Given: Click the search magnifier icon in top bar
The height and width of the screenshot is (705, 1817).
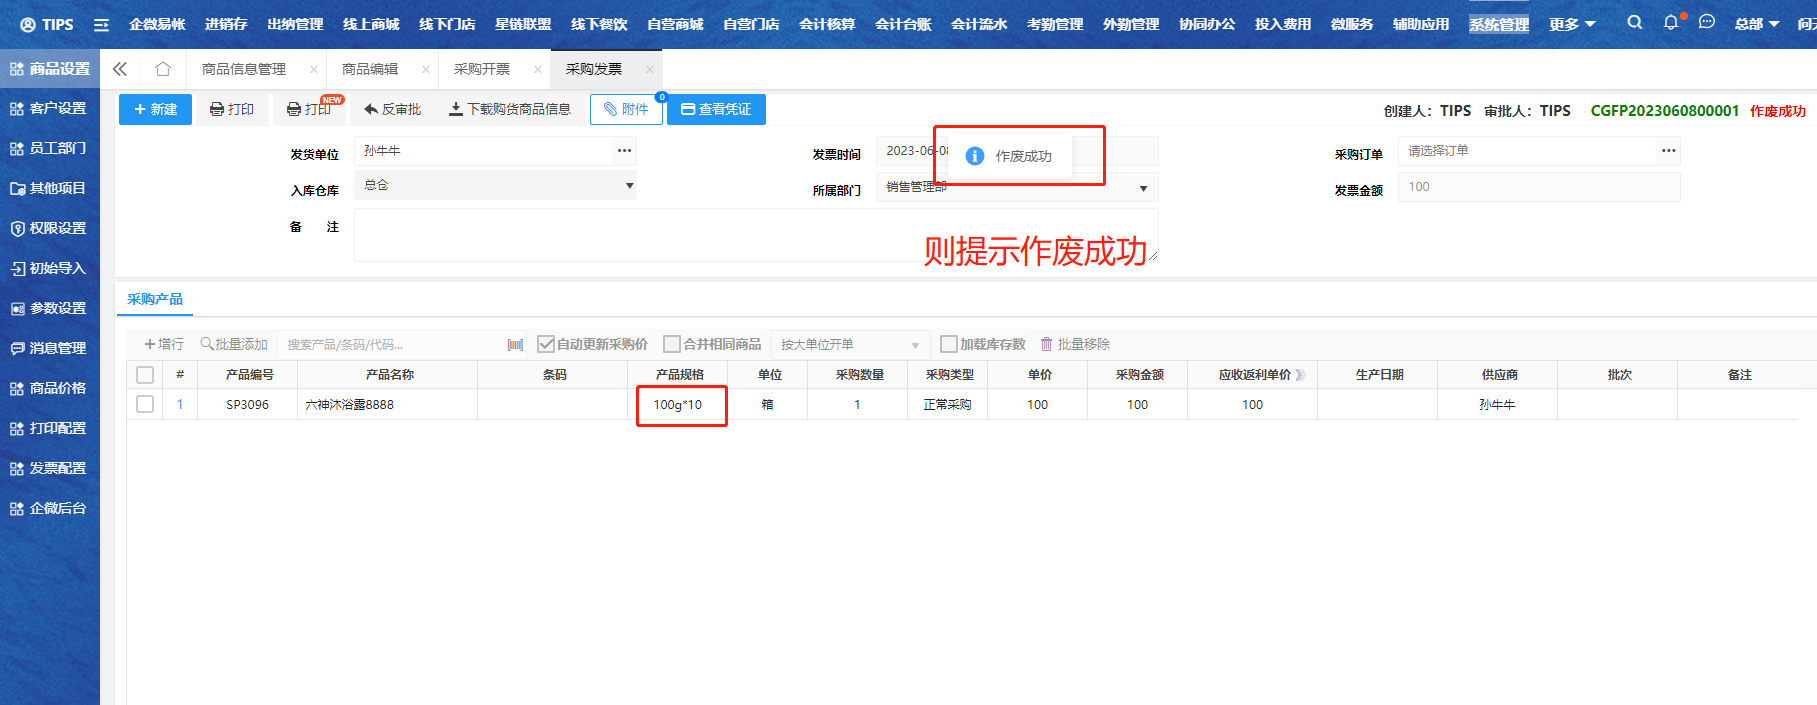Looking at the screenshot, I should [x=1634, y=22].
